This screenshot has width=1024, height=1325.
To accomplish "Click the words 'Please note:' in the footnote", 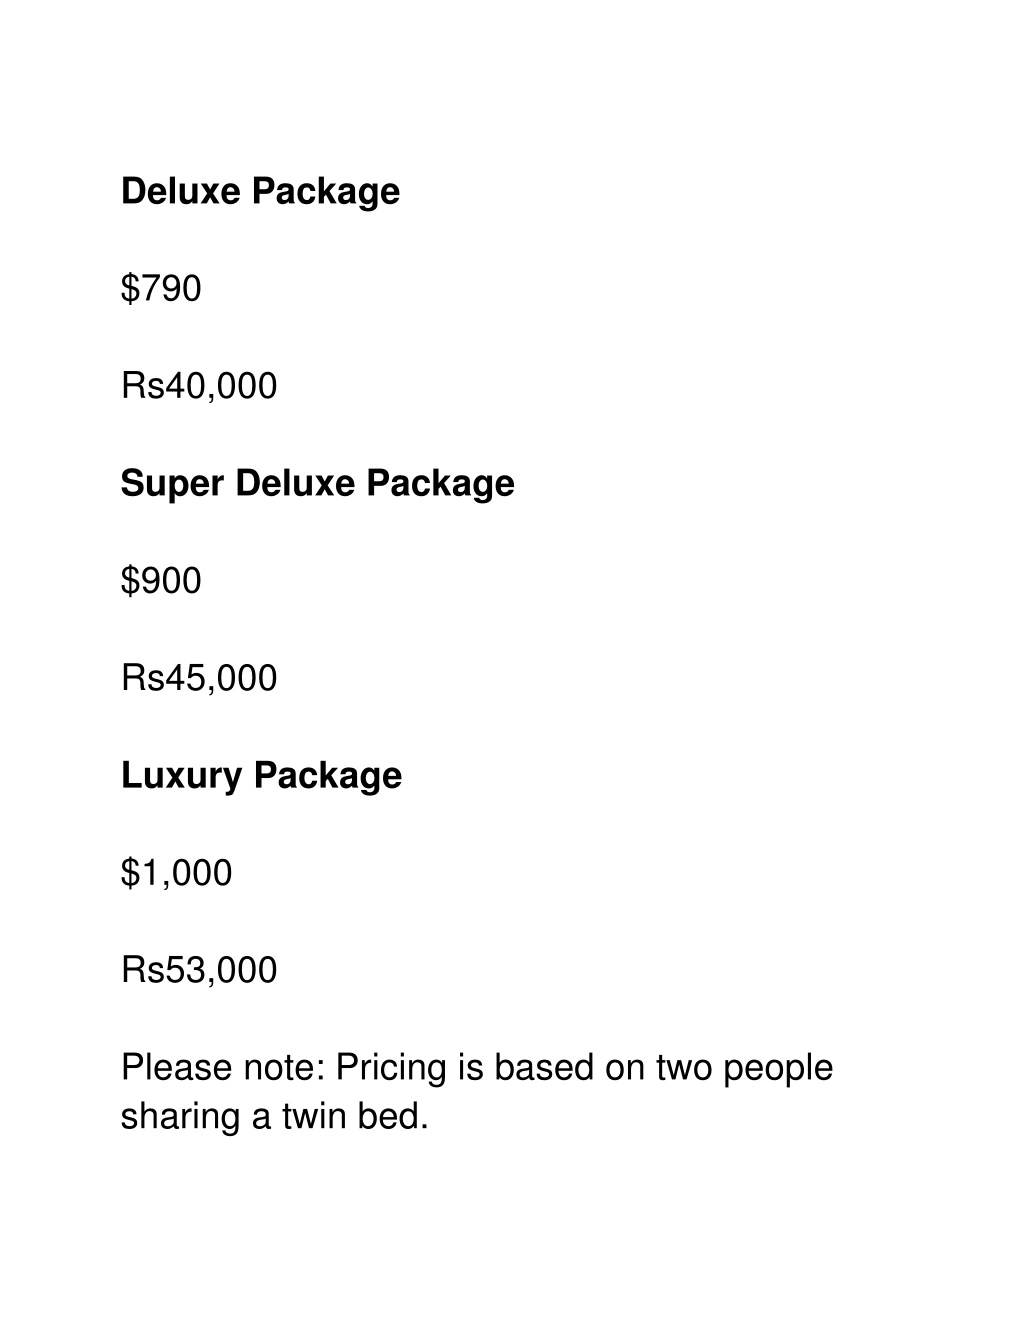I will tap(223, 1067).
